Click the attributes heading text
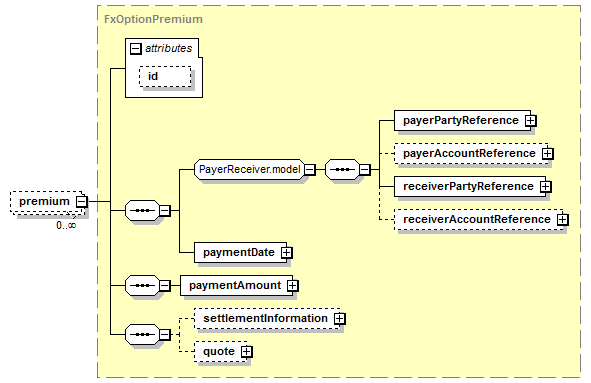The width and height of the screenshot is (591, 383). (168, 48)
